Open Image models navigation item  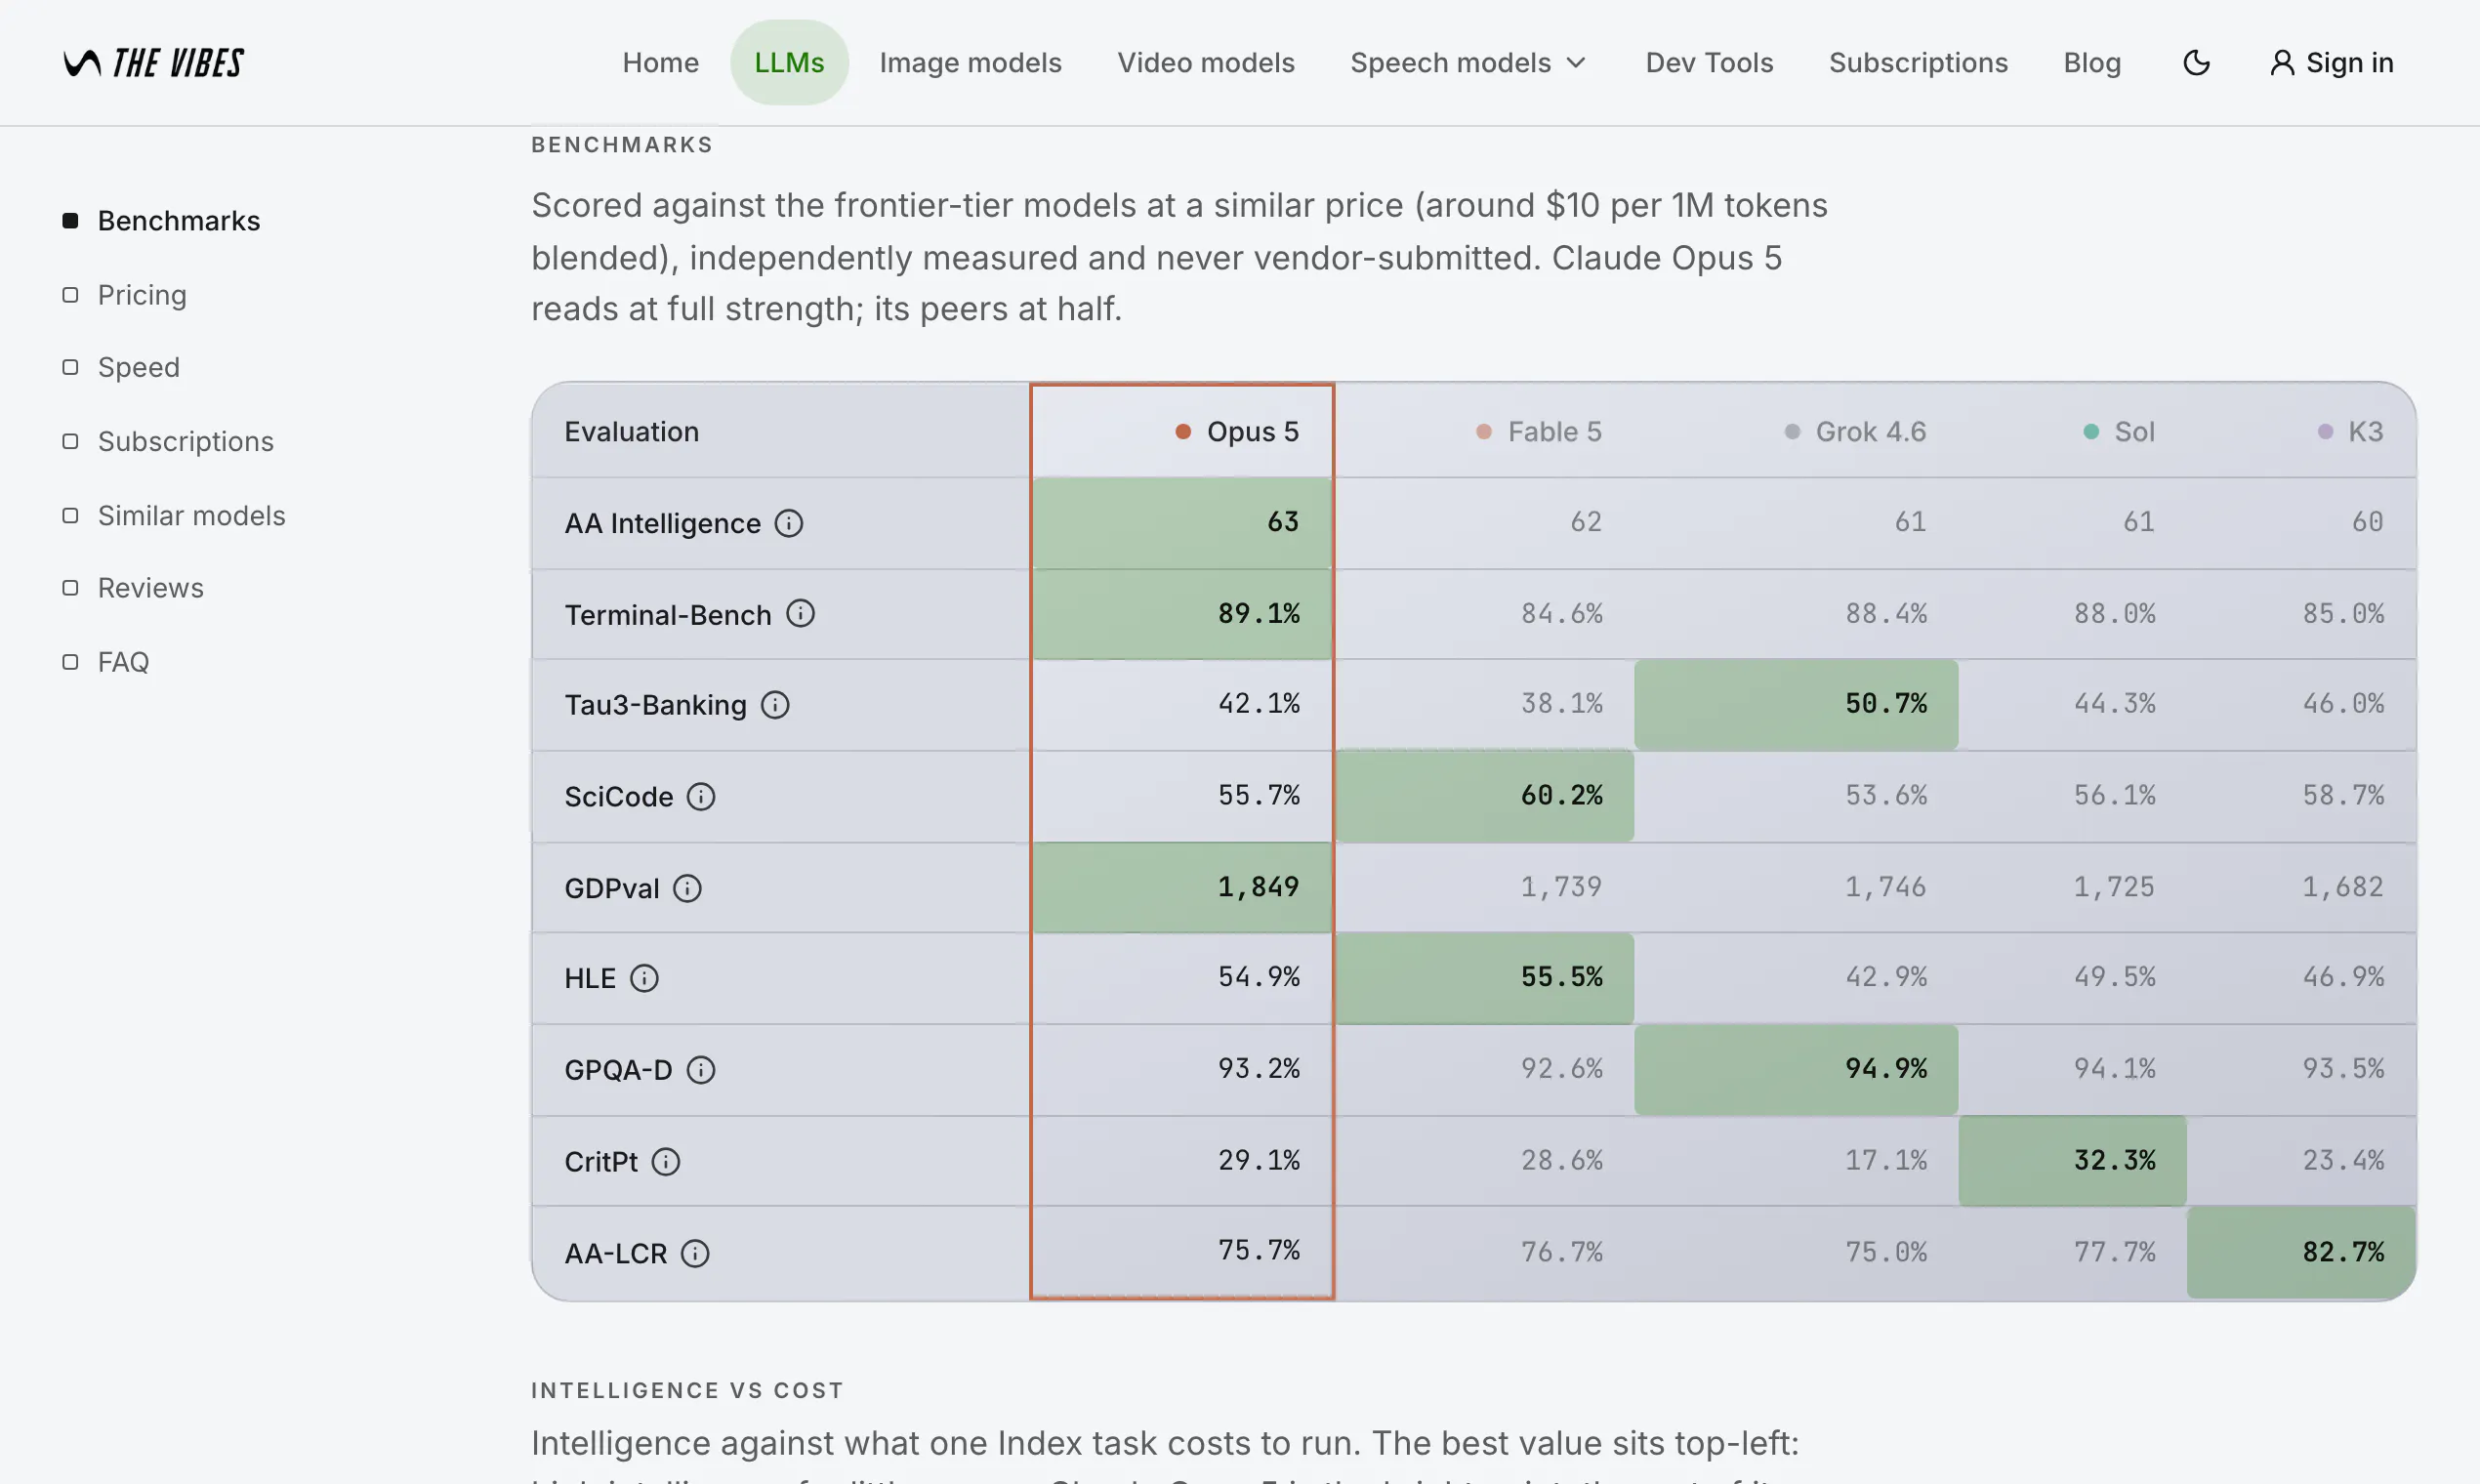tap(970, 63)
